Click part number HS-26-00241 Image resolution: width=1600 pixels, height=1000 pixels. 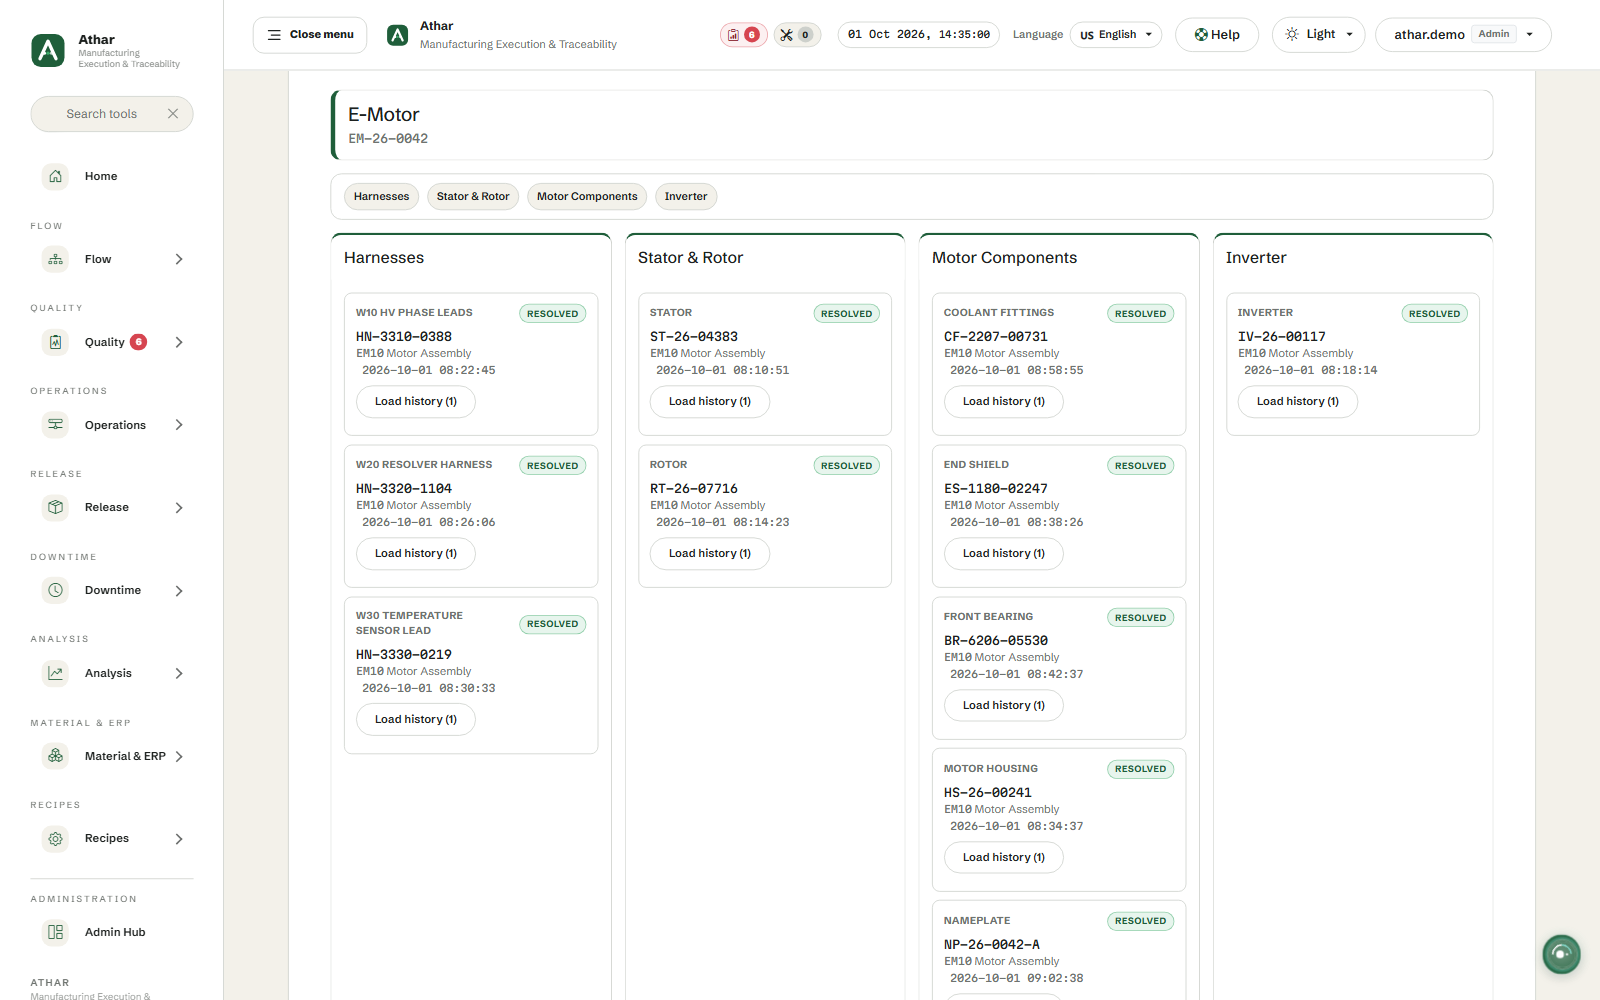(x=988, y=793)
